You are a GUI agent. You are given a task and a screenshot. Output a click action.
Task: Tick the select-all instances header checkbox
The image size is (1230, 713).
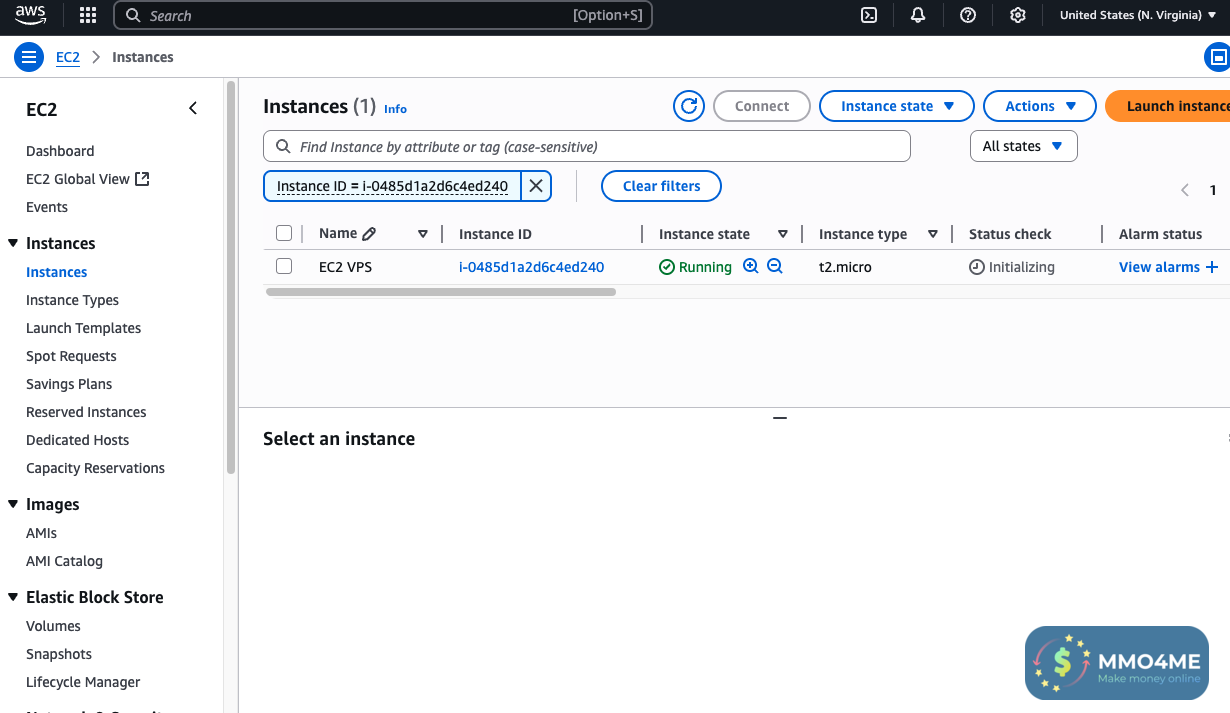(284, 233)
